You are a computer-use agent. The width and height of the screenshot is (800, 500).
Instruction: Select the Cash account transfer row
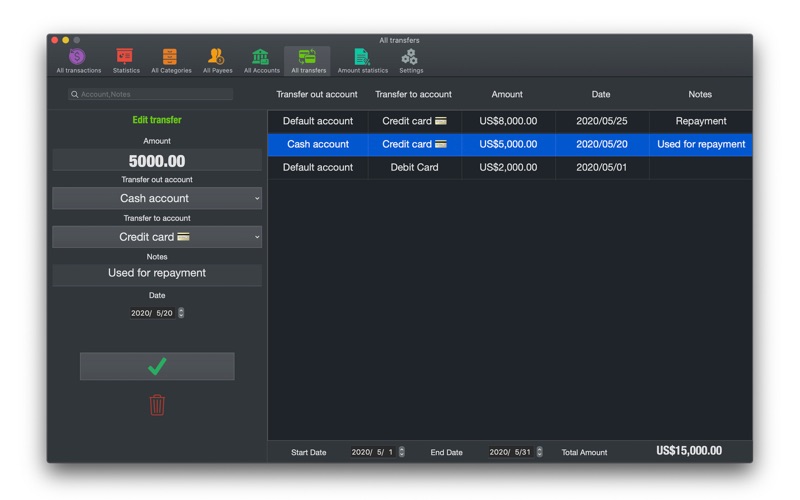click(510, 144)
